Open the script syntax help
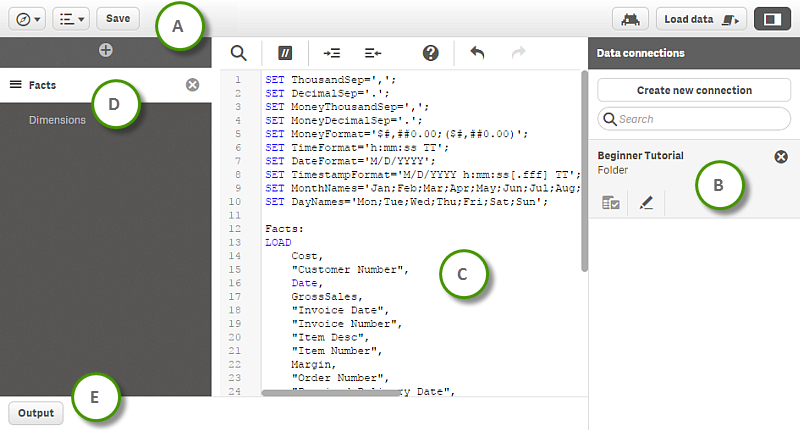This screenshot has width=800, height=430. pyautogui.click(x=431, y=53)
